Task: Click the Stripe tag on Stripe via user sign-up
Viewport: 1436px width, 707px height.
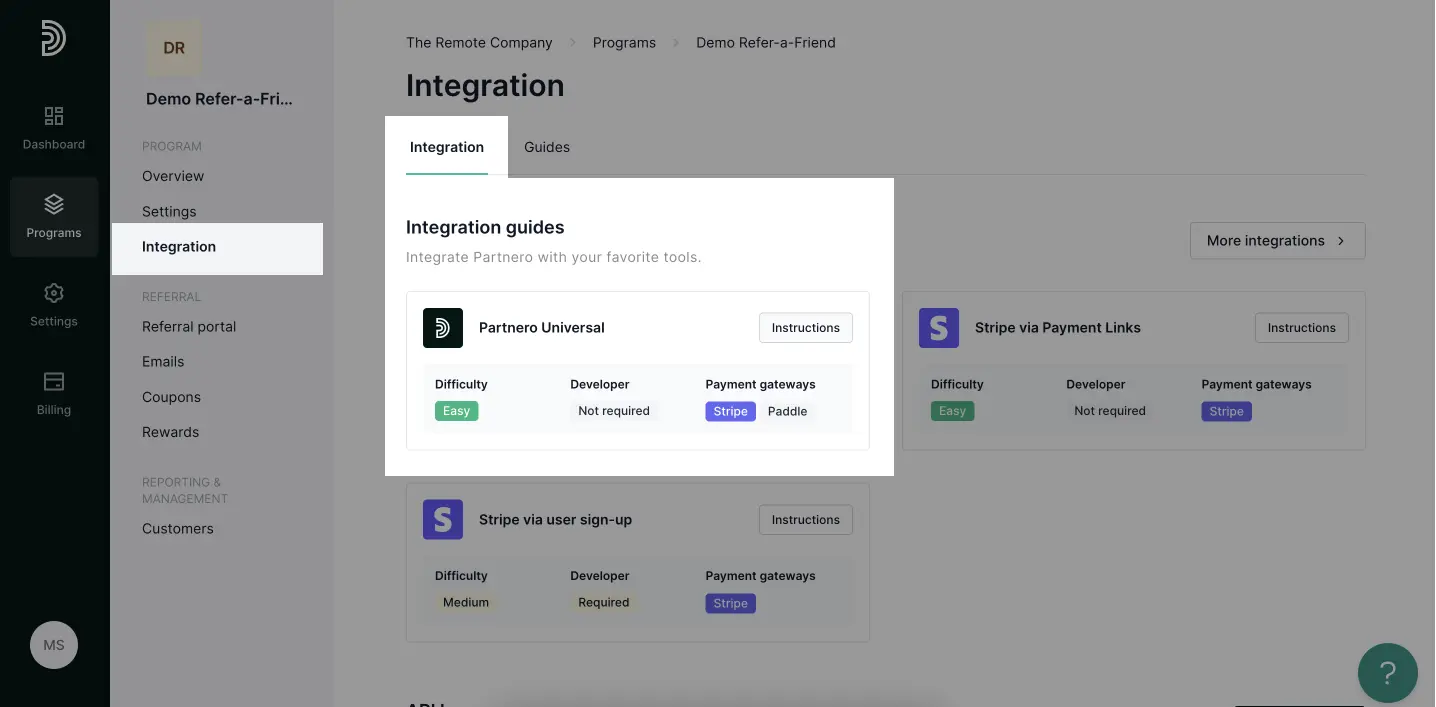Action: click(731, 603)
